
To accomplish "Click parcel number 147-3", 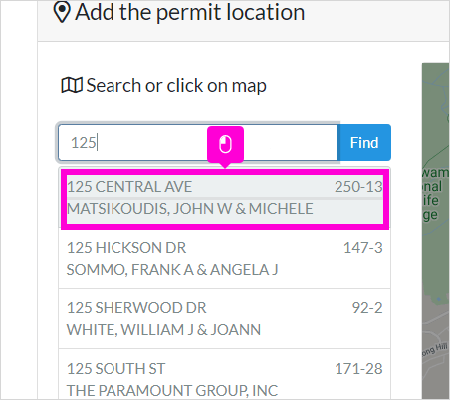I will (363, 248).
